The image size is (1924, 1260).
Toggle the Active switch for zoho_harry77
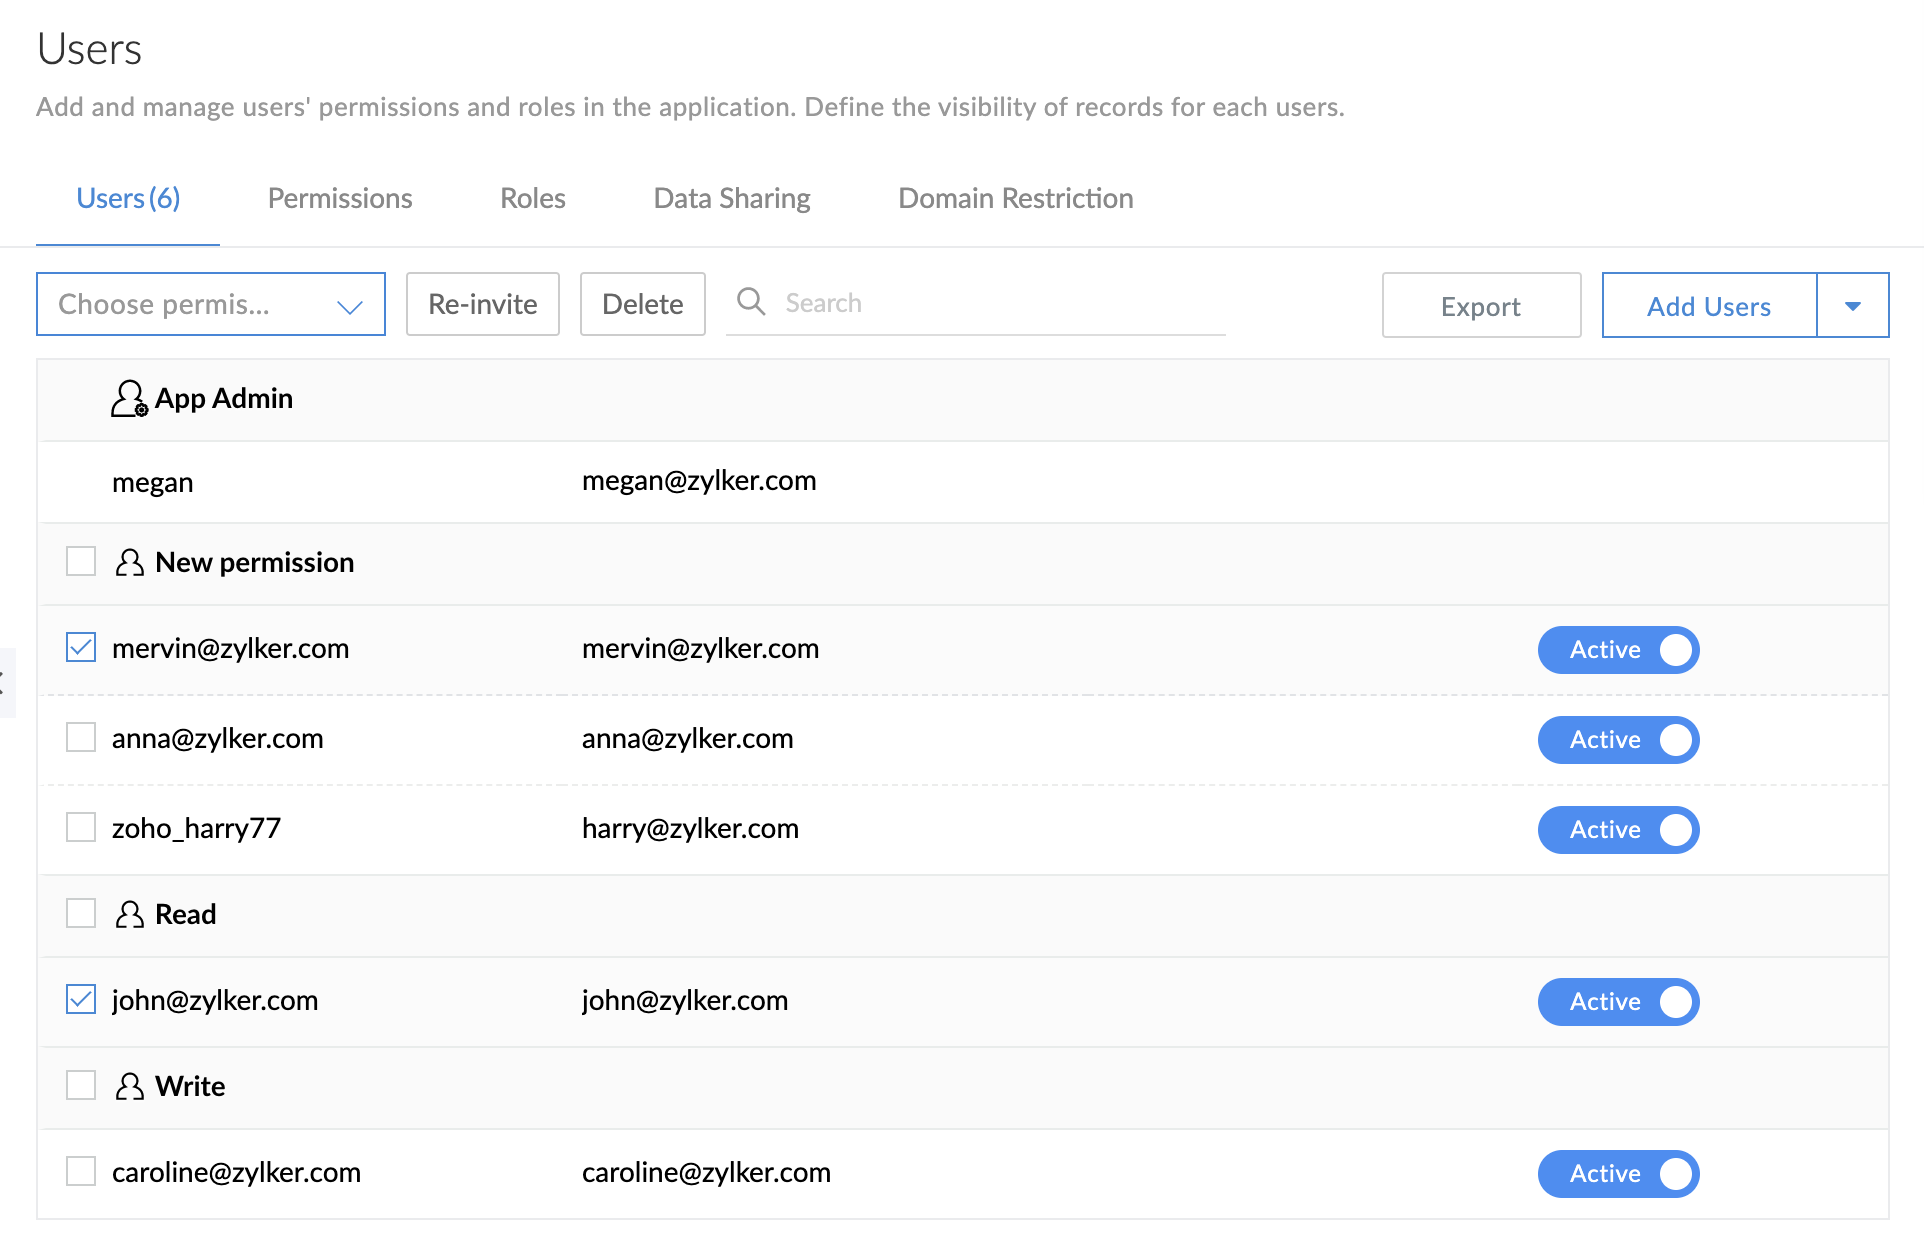1618,830
